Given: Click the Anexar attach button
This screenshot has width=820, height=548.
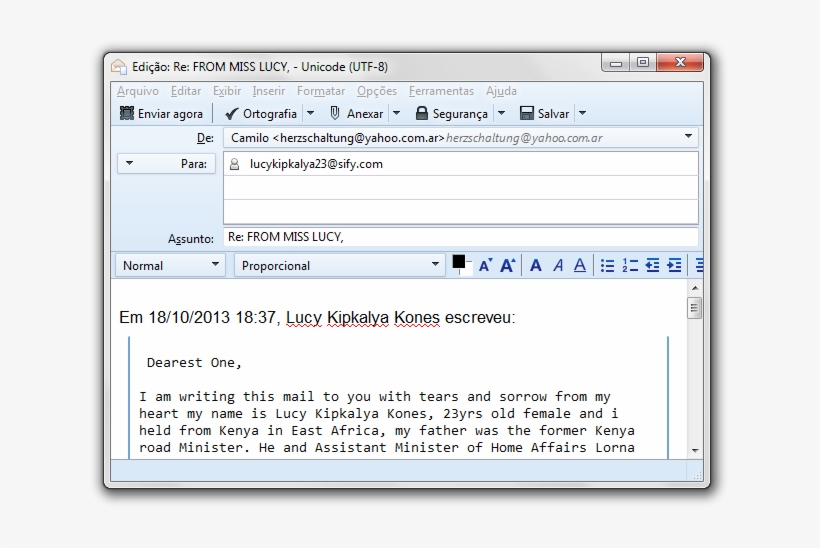Looking at the screenshot, I should pyautogui.click(x=357, y=113).
